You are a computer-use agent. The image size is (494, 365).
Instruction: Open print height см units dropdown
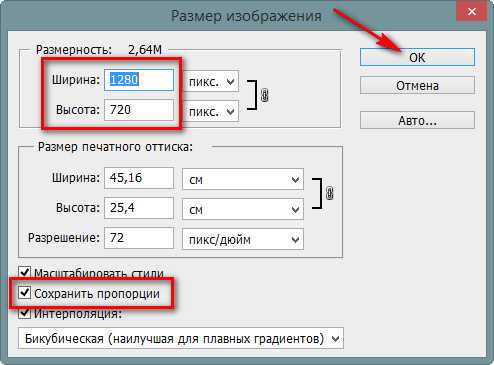tap(243, 209)
